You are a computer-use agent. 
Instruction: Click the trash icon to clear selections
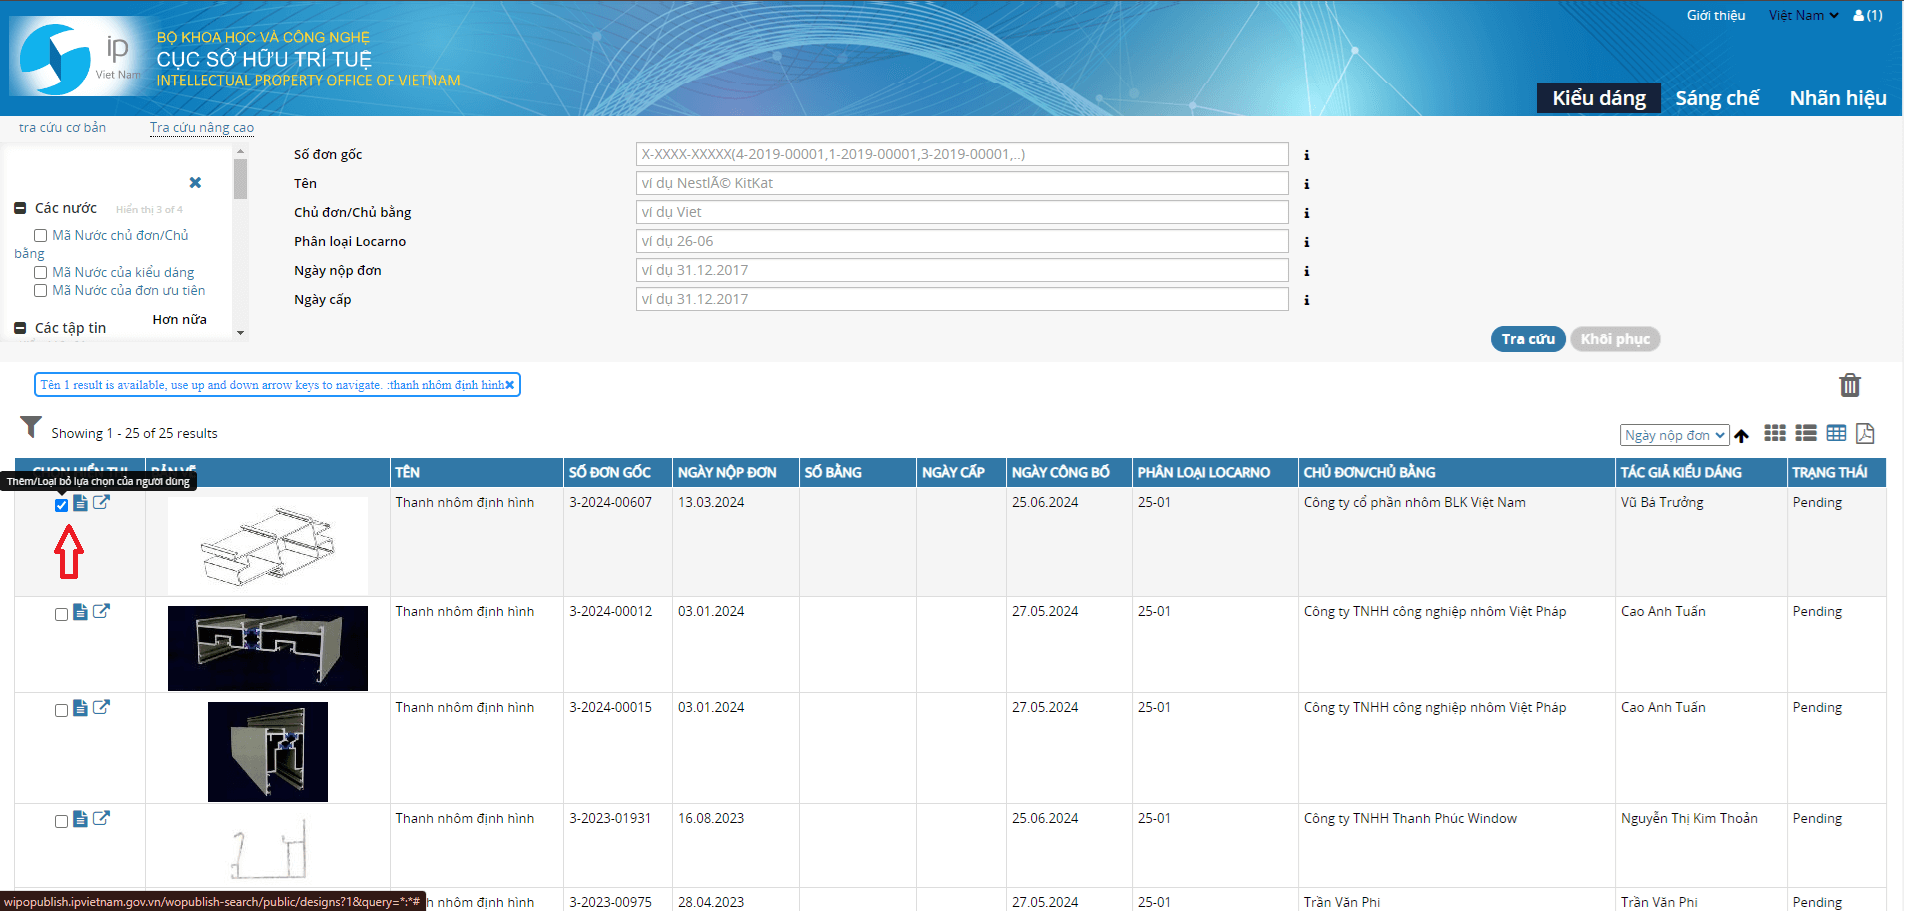point(1849,385)
